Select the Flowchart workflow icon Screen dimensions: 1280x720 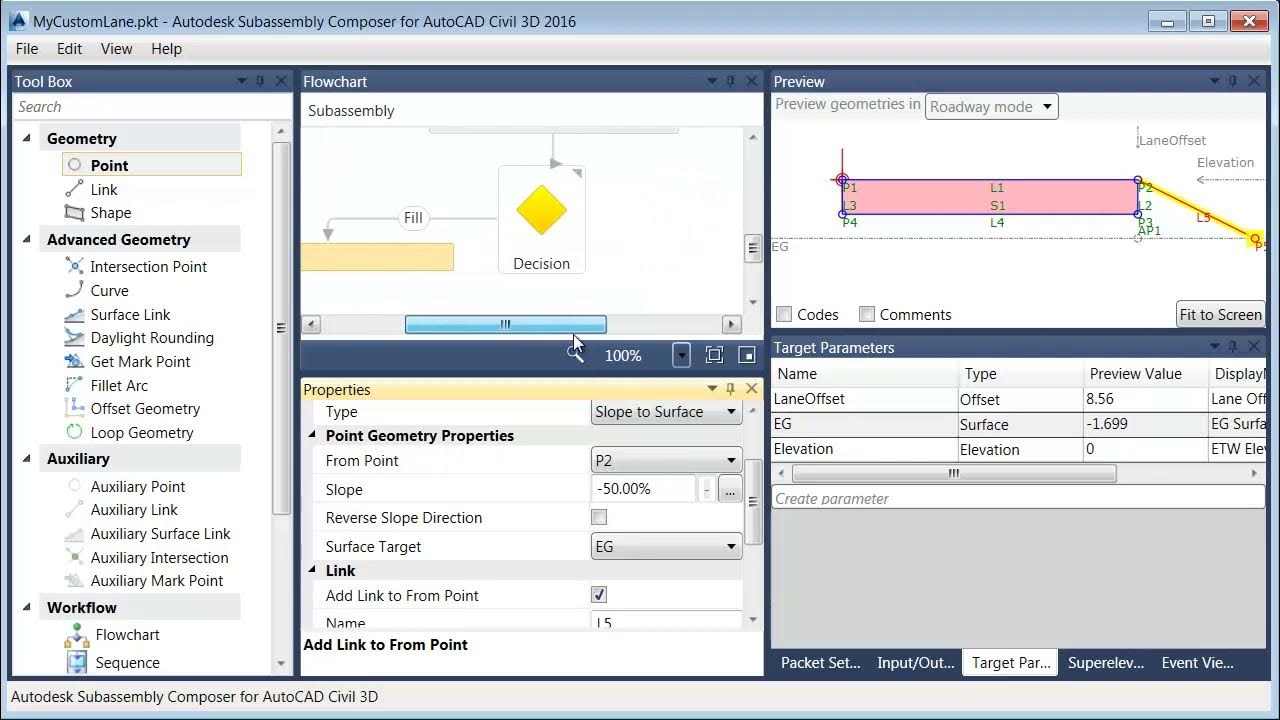[77, 634]
